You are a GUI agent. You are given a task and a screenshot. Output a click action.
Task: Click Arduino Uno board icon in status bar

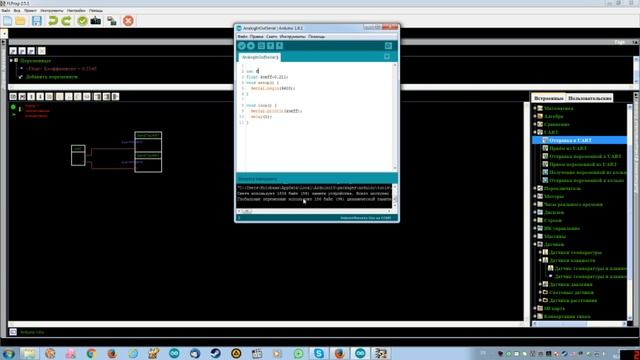click(x=13, y=332)
